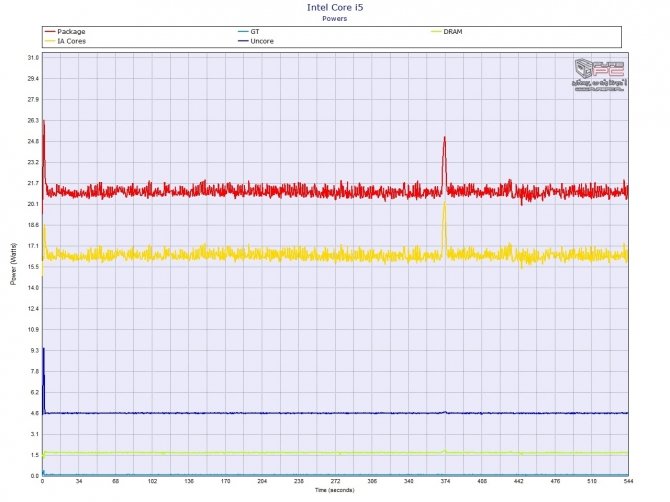Click the 68 seconds x-axis label
Image resolution: width=670 pixels, height=502 pixels.
116,481
